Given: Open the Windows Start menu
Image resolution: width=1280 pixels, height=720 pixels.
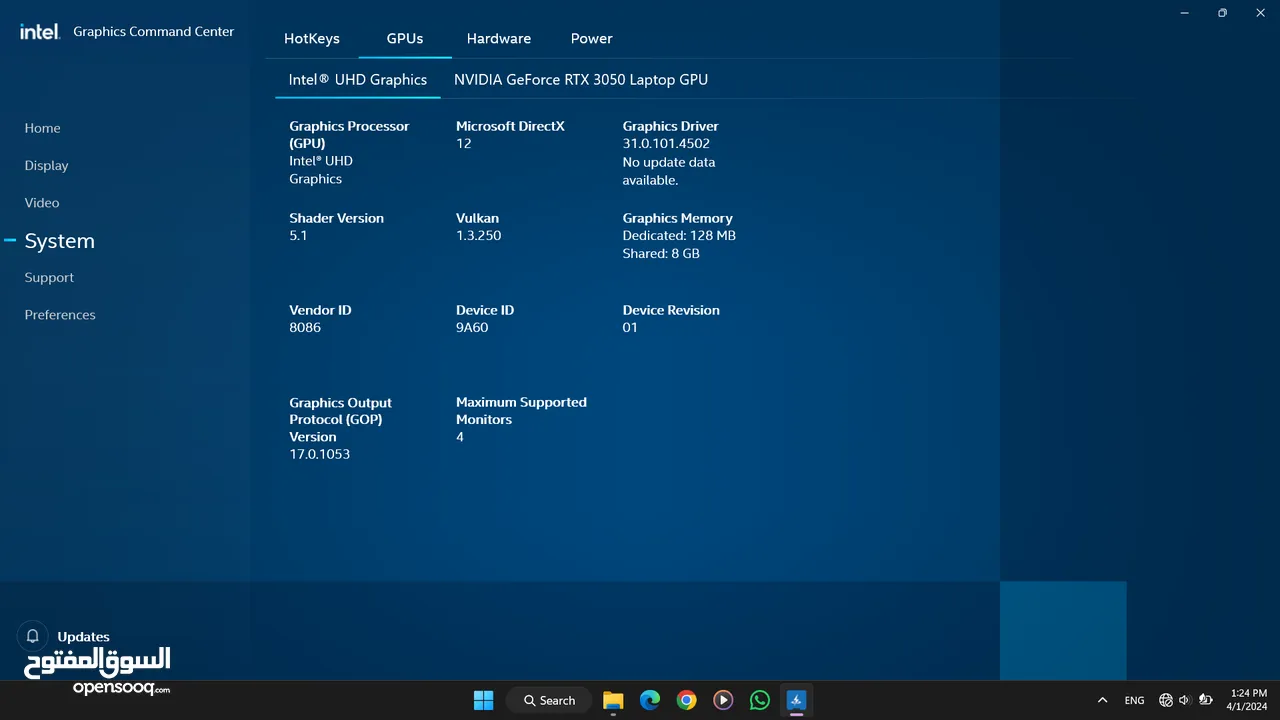Looking at the screenshot, I should coord(483,700).
